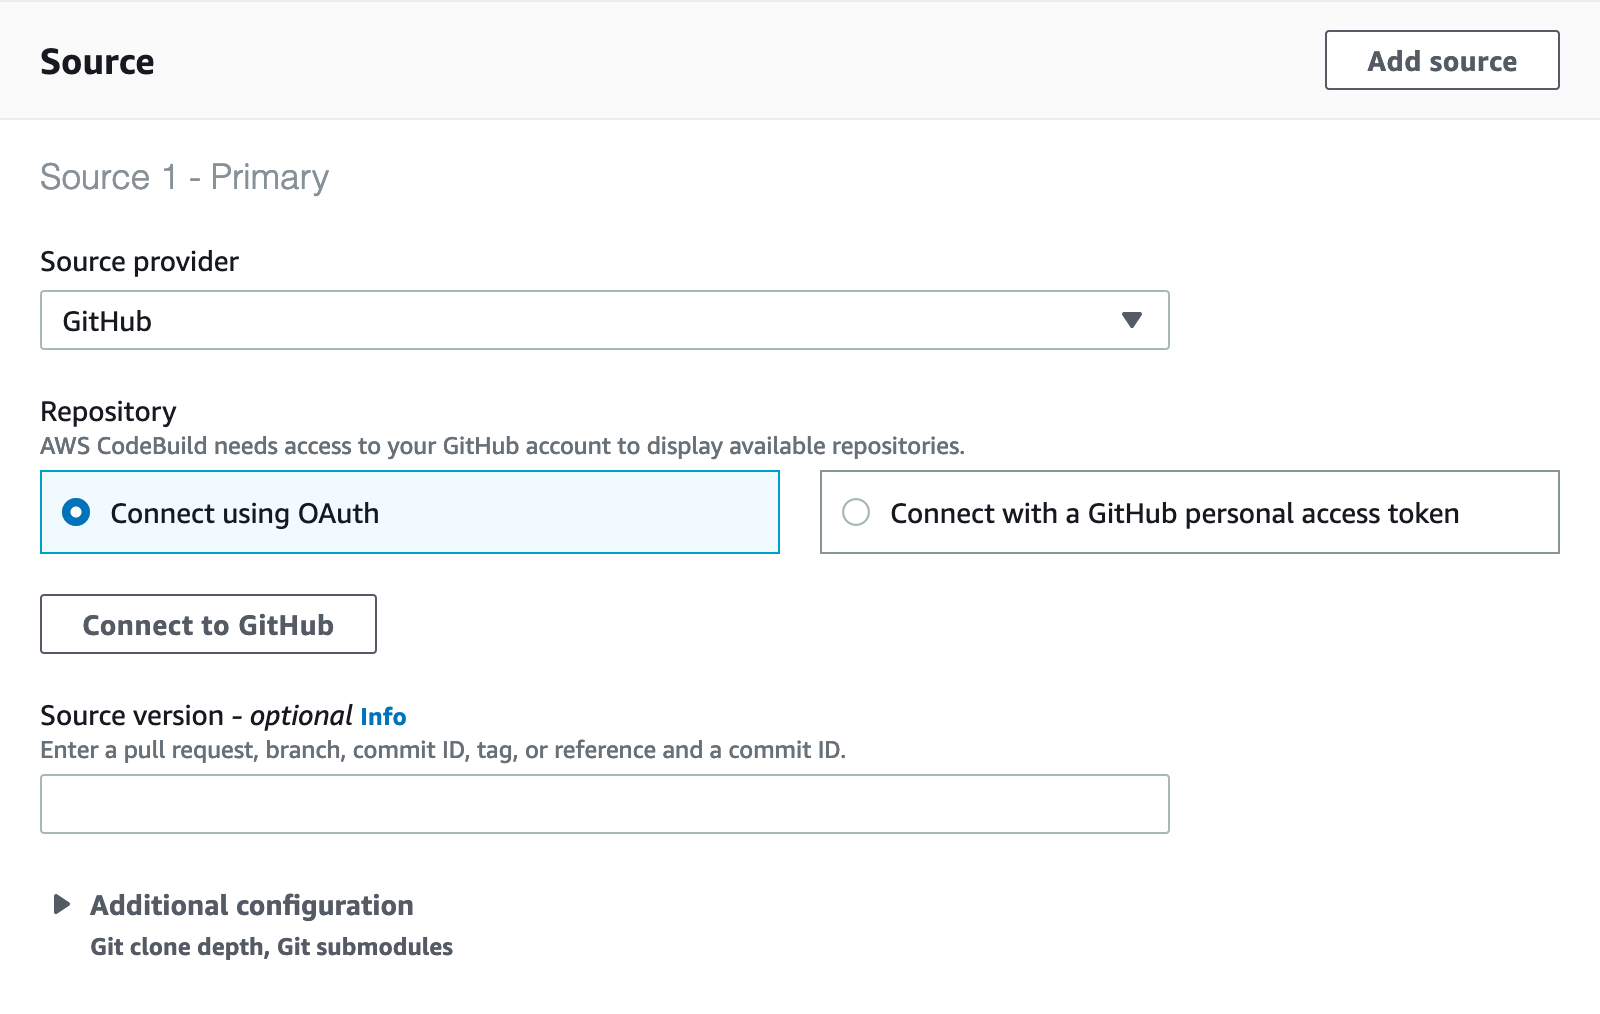Click the dropdown caret in the GitHub selector
Viewport: 1600px width, 1014px height.
pos(1131,320)
